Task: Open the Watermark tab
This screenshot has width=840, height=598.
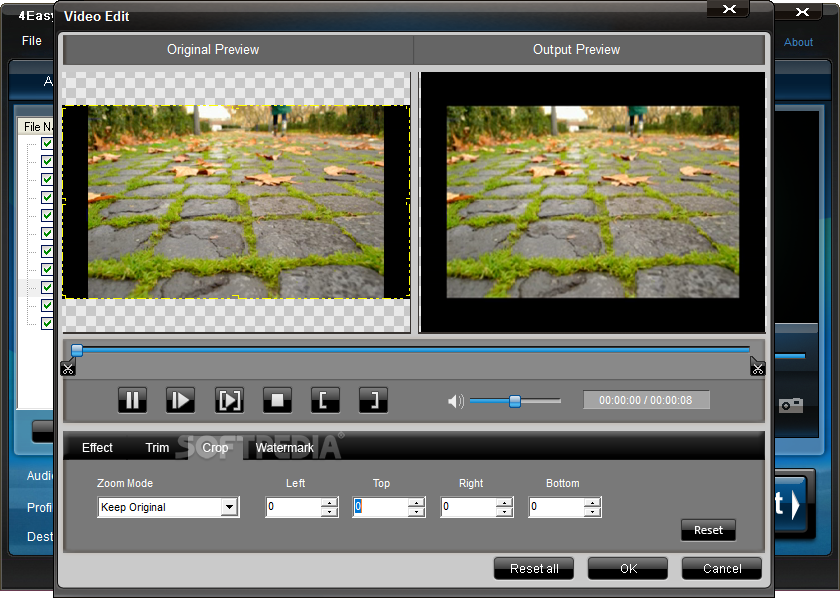Action: tap(284, 448)
